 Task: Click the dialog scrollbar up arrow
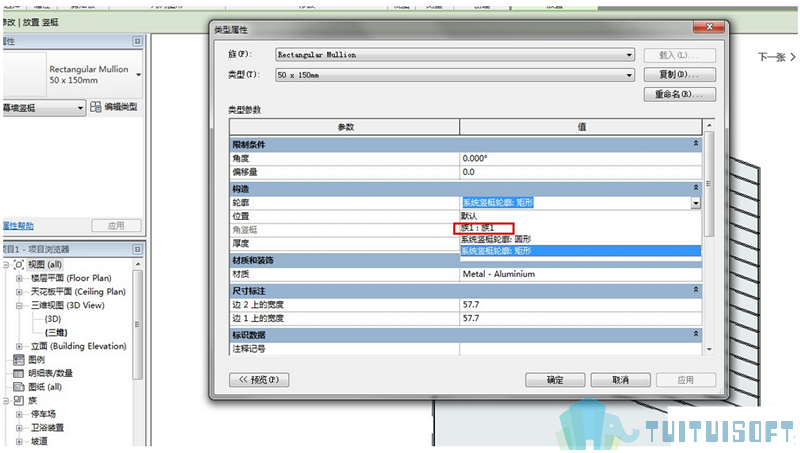pyautogui.click(x=709, y=125)
